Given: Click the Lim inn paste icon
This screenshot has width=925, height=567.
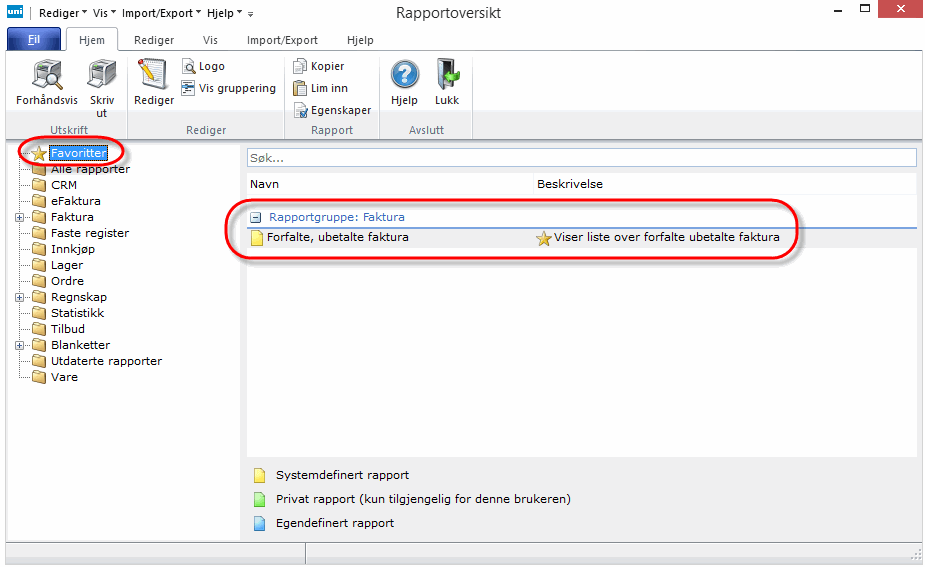Looking at the screenshot, I should 300,88.
